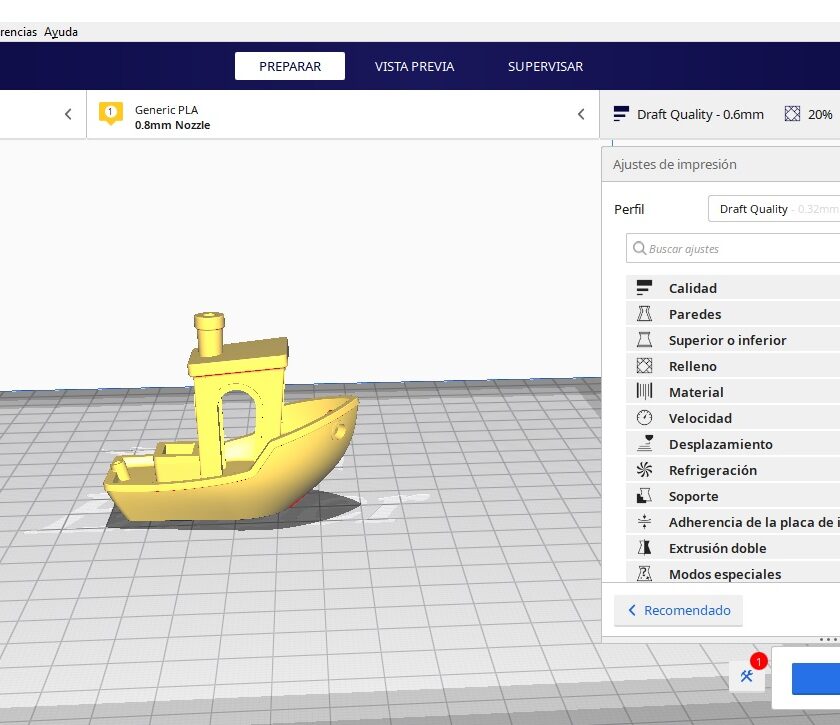Switch to the VISTA PREVIA tab
Viewport: 840px width, 725px height.
414,66
